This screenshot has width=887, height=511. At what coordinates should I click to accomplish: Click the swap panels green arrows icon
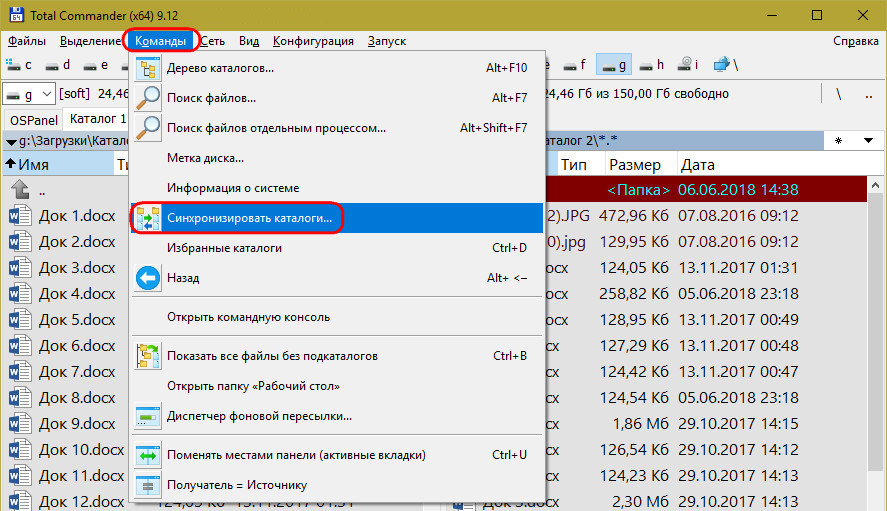tap(148, 455)
